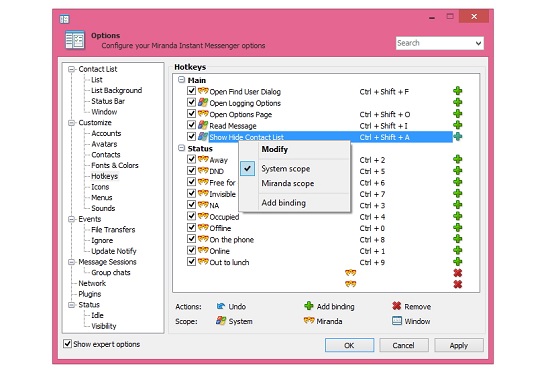Image resolution: width=550 pixels, height=385 pixels.
Task: Click green plus on Away row
Action: (x=457, y=160)
